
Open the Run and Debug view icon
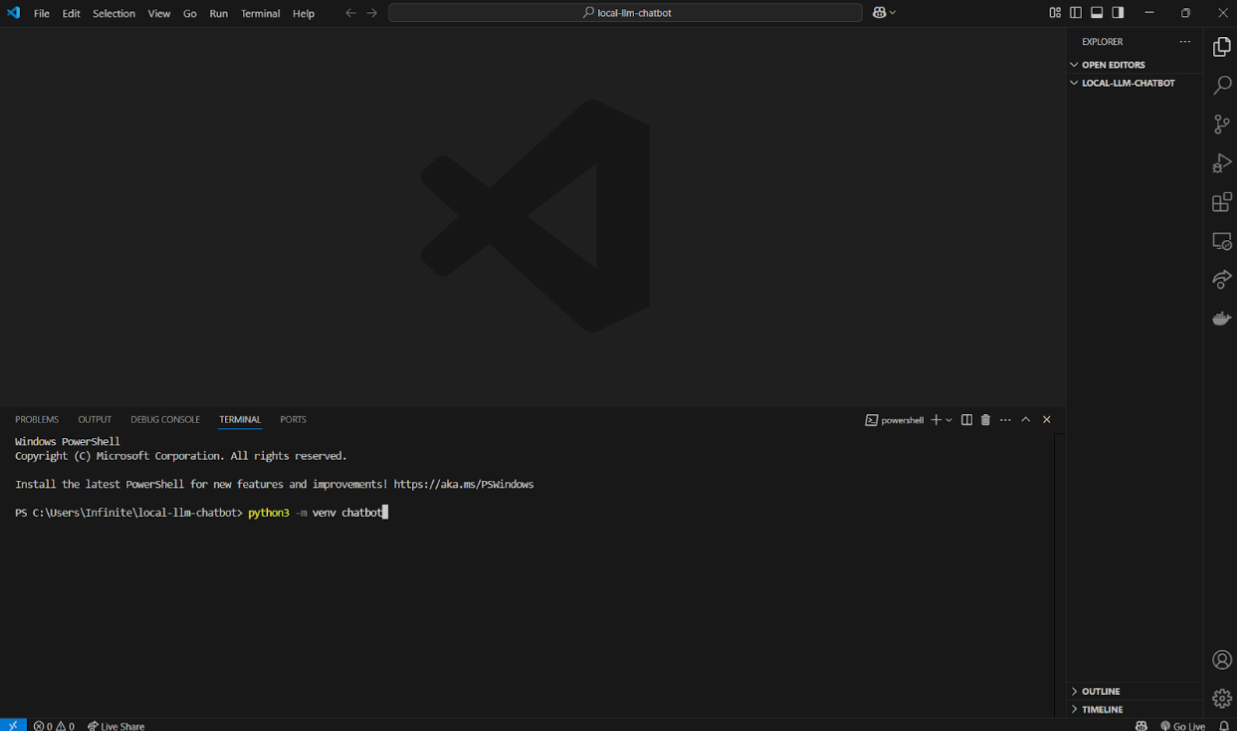tap(1221, 163)
